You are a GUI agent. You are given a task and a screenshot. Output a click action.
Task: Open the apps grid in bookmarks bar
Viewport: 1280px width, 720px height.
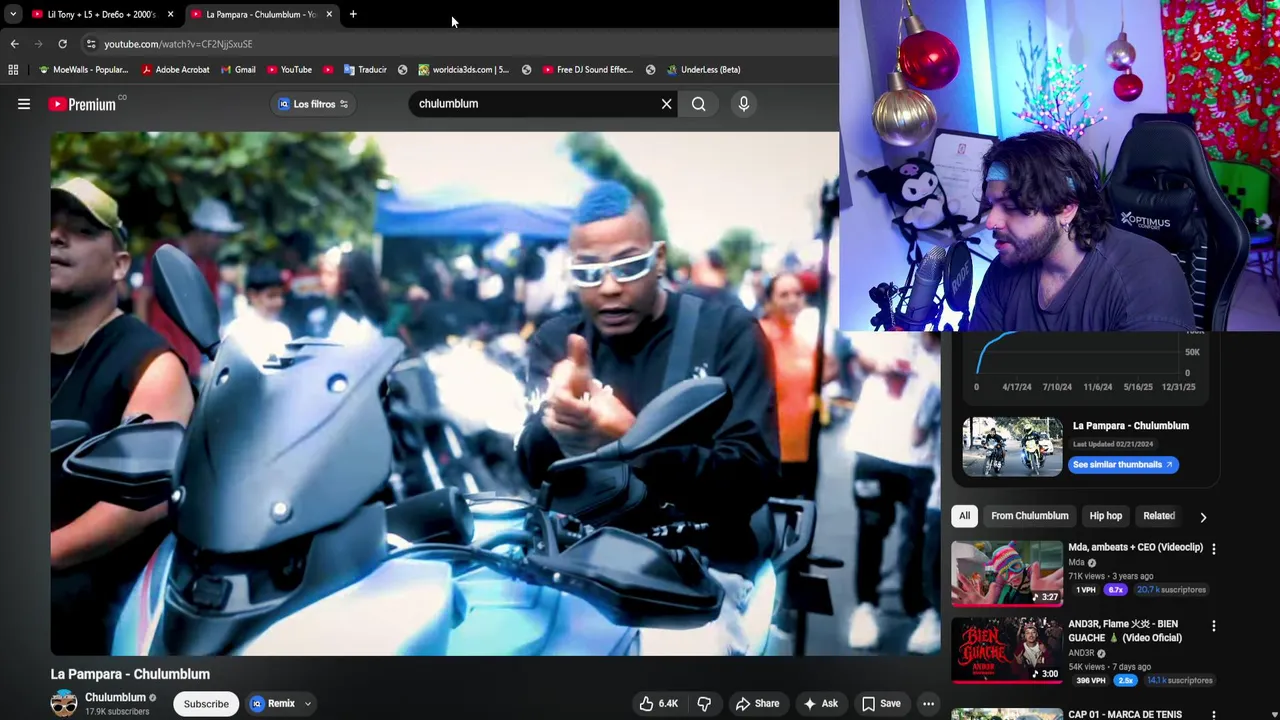13,70
